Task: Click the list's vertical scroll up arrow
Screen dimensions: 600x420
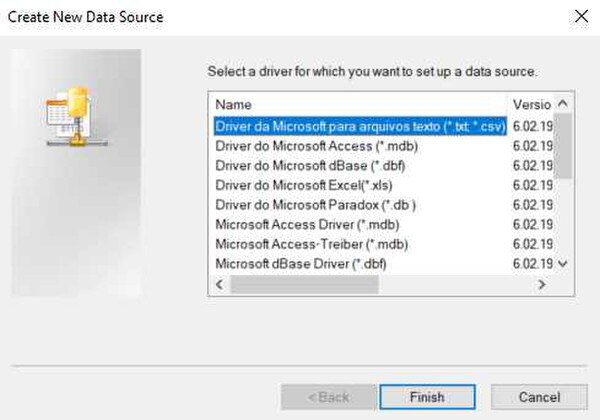Action: (x=562, y=104)
